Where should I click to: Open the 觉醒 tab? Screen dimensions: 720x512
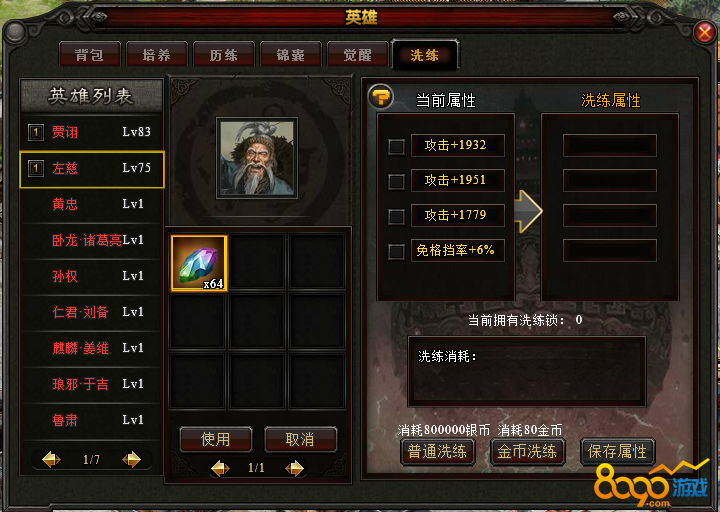coord(358,55)
